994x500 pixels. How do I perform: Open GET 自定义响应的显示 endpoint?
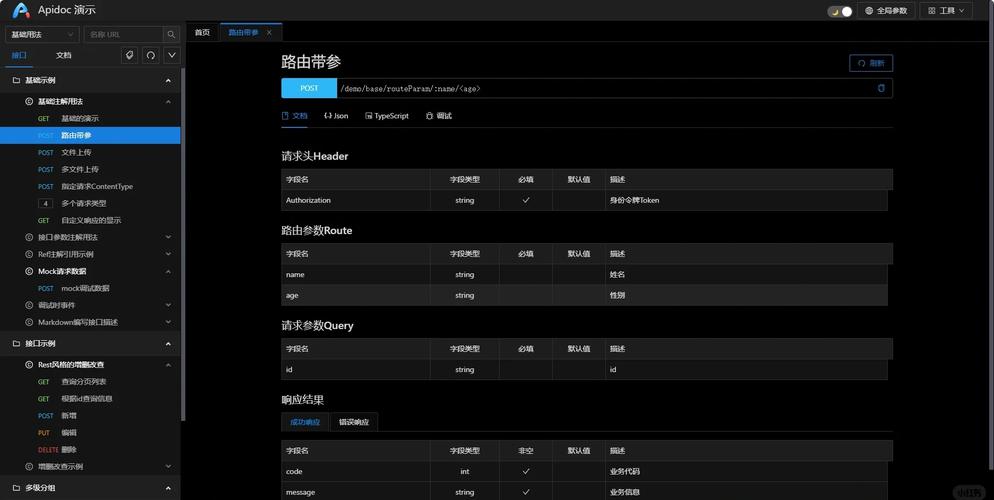tap(90, 221)
